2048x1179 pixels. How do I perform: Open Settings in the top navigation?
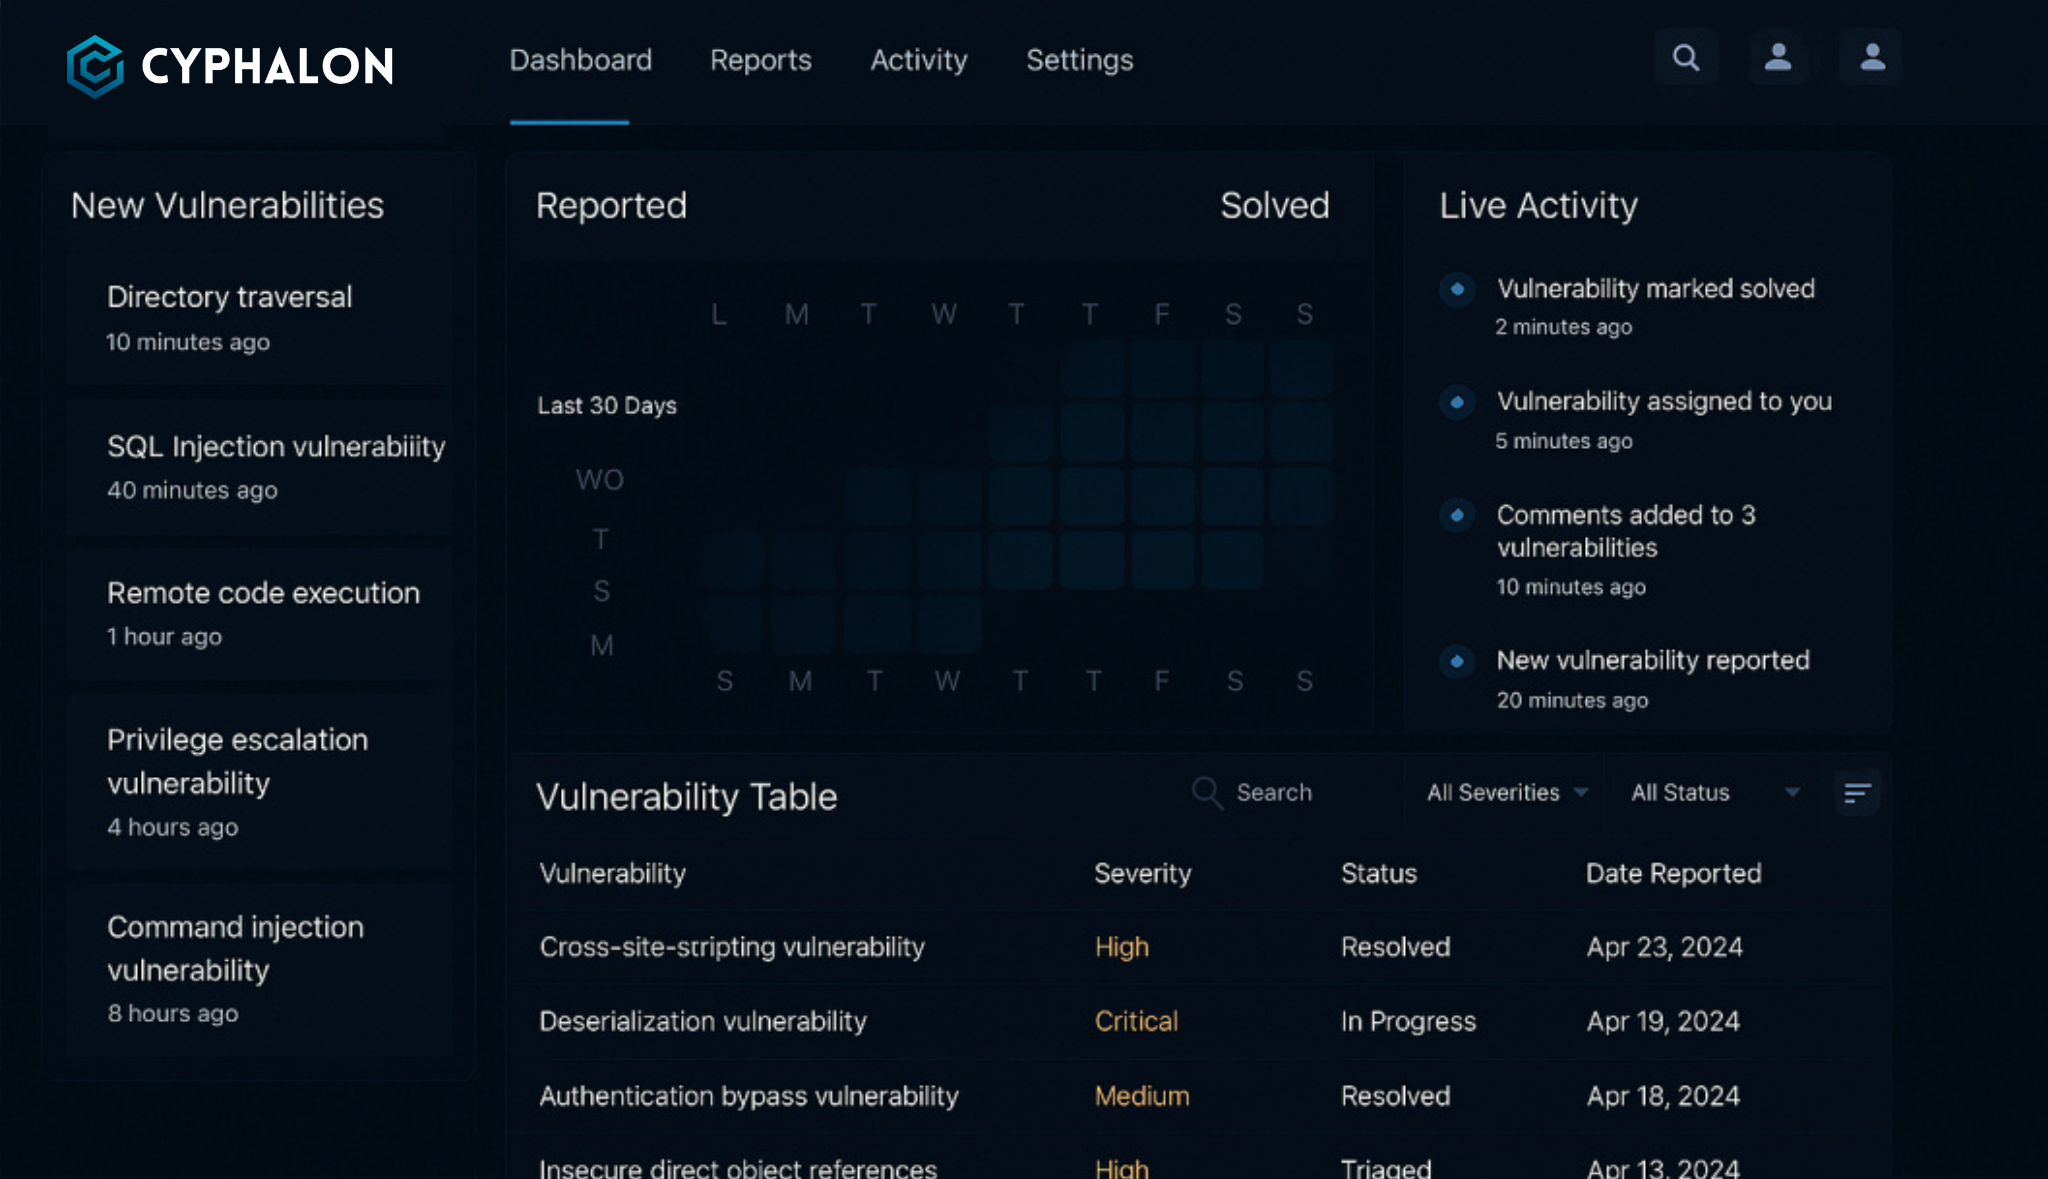tap(1079, 60)
